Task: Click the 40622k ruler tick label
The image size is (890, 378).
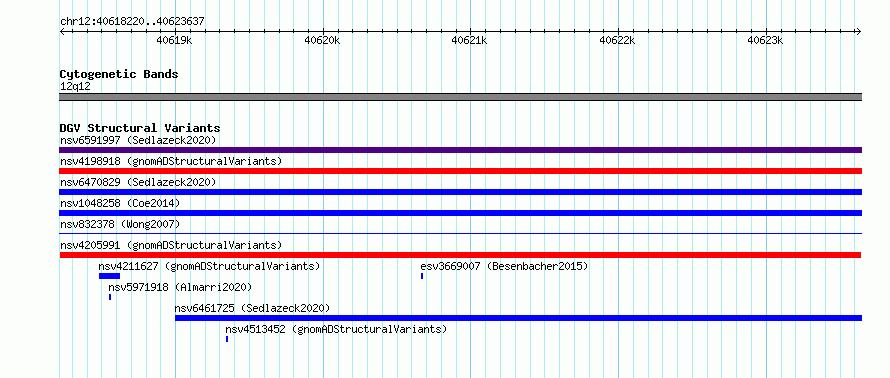Action: (617, 40)
